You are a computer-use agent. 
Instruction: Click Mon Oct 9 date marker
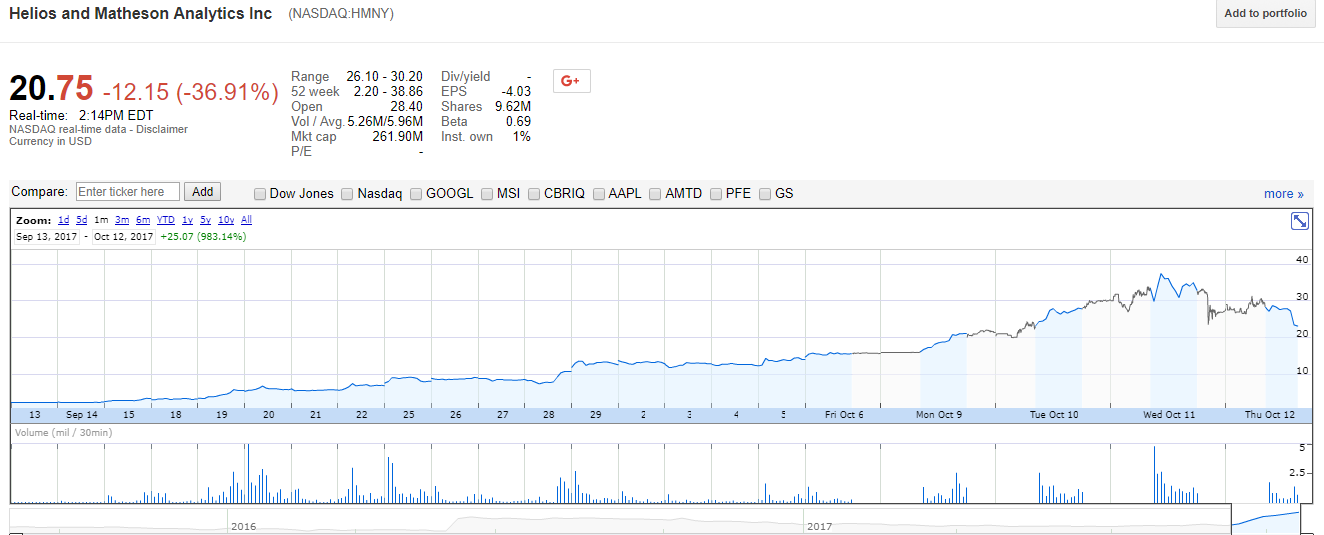coord(939,414)
